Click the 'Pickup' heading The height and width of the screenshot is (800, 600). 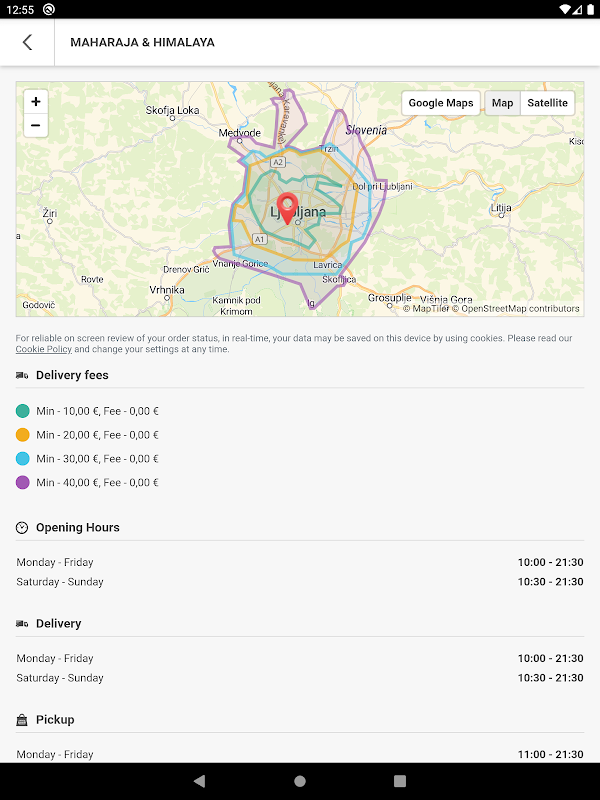[x=55, y=720]
